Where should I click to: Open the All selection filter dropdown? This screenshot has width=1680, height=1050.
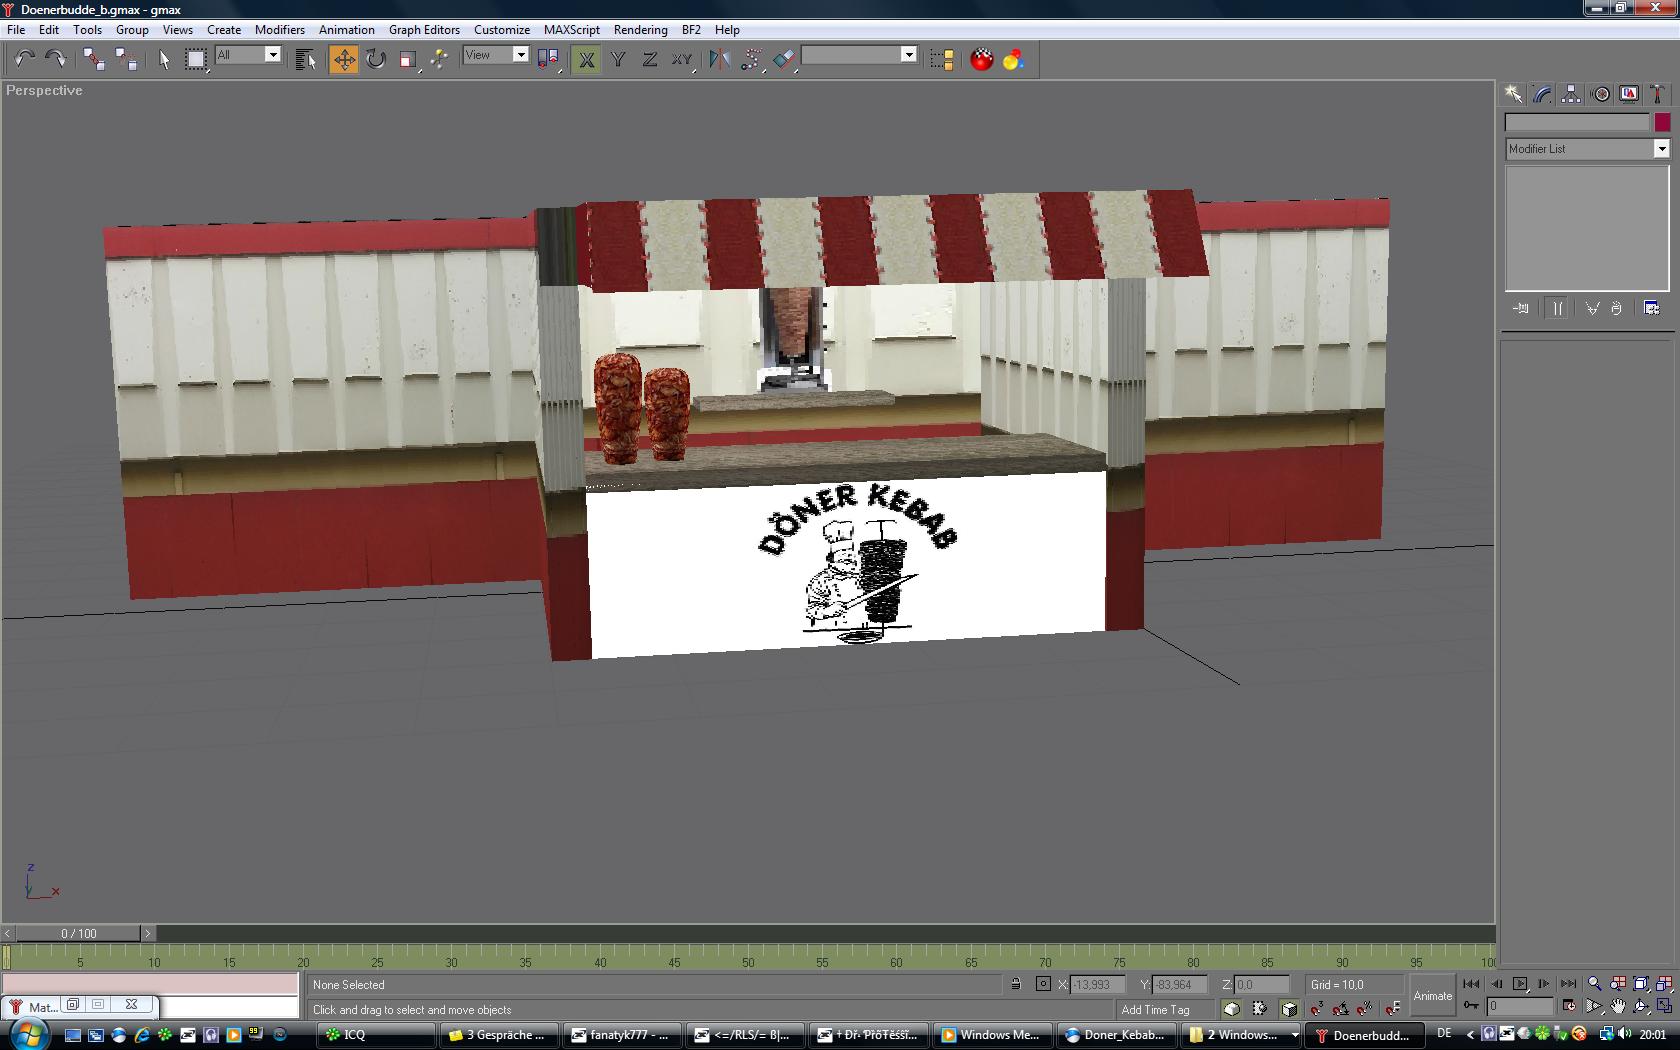tap(272, 55)
